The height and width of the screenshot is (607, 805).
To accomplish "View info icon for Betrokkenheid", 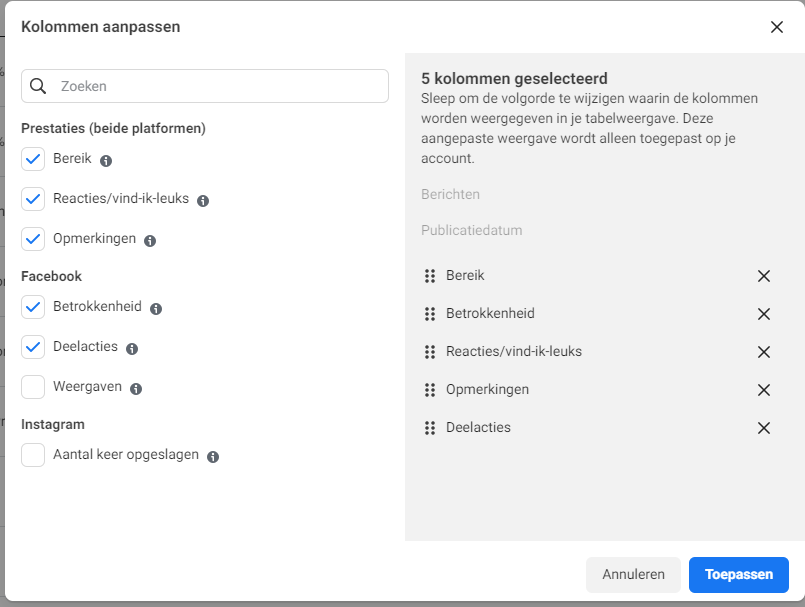I will click(x=156, y=309).
